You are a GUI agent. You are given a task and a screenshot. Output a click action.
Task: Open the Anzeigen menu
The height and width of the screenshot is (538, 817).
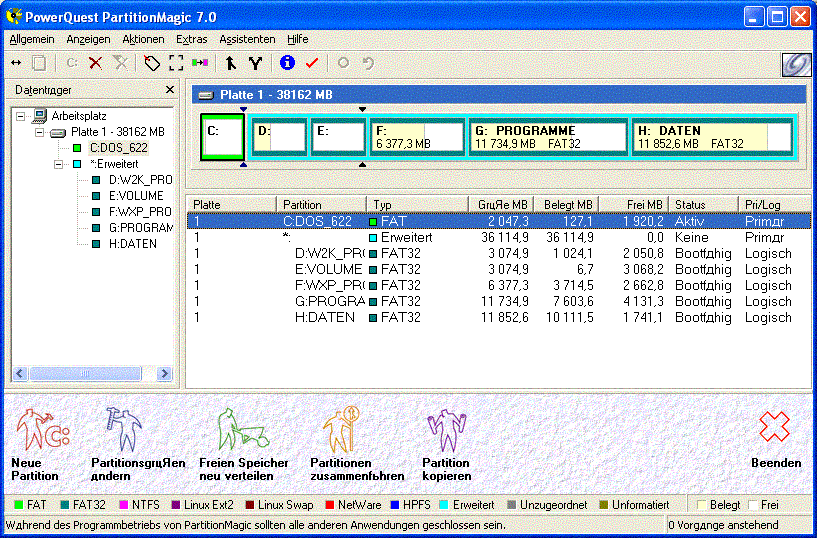[x=88, y=39]
